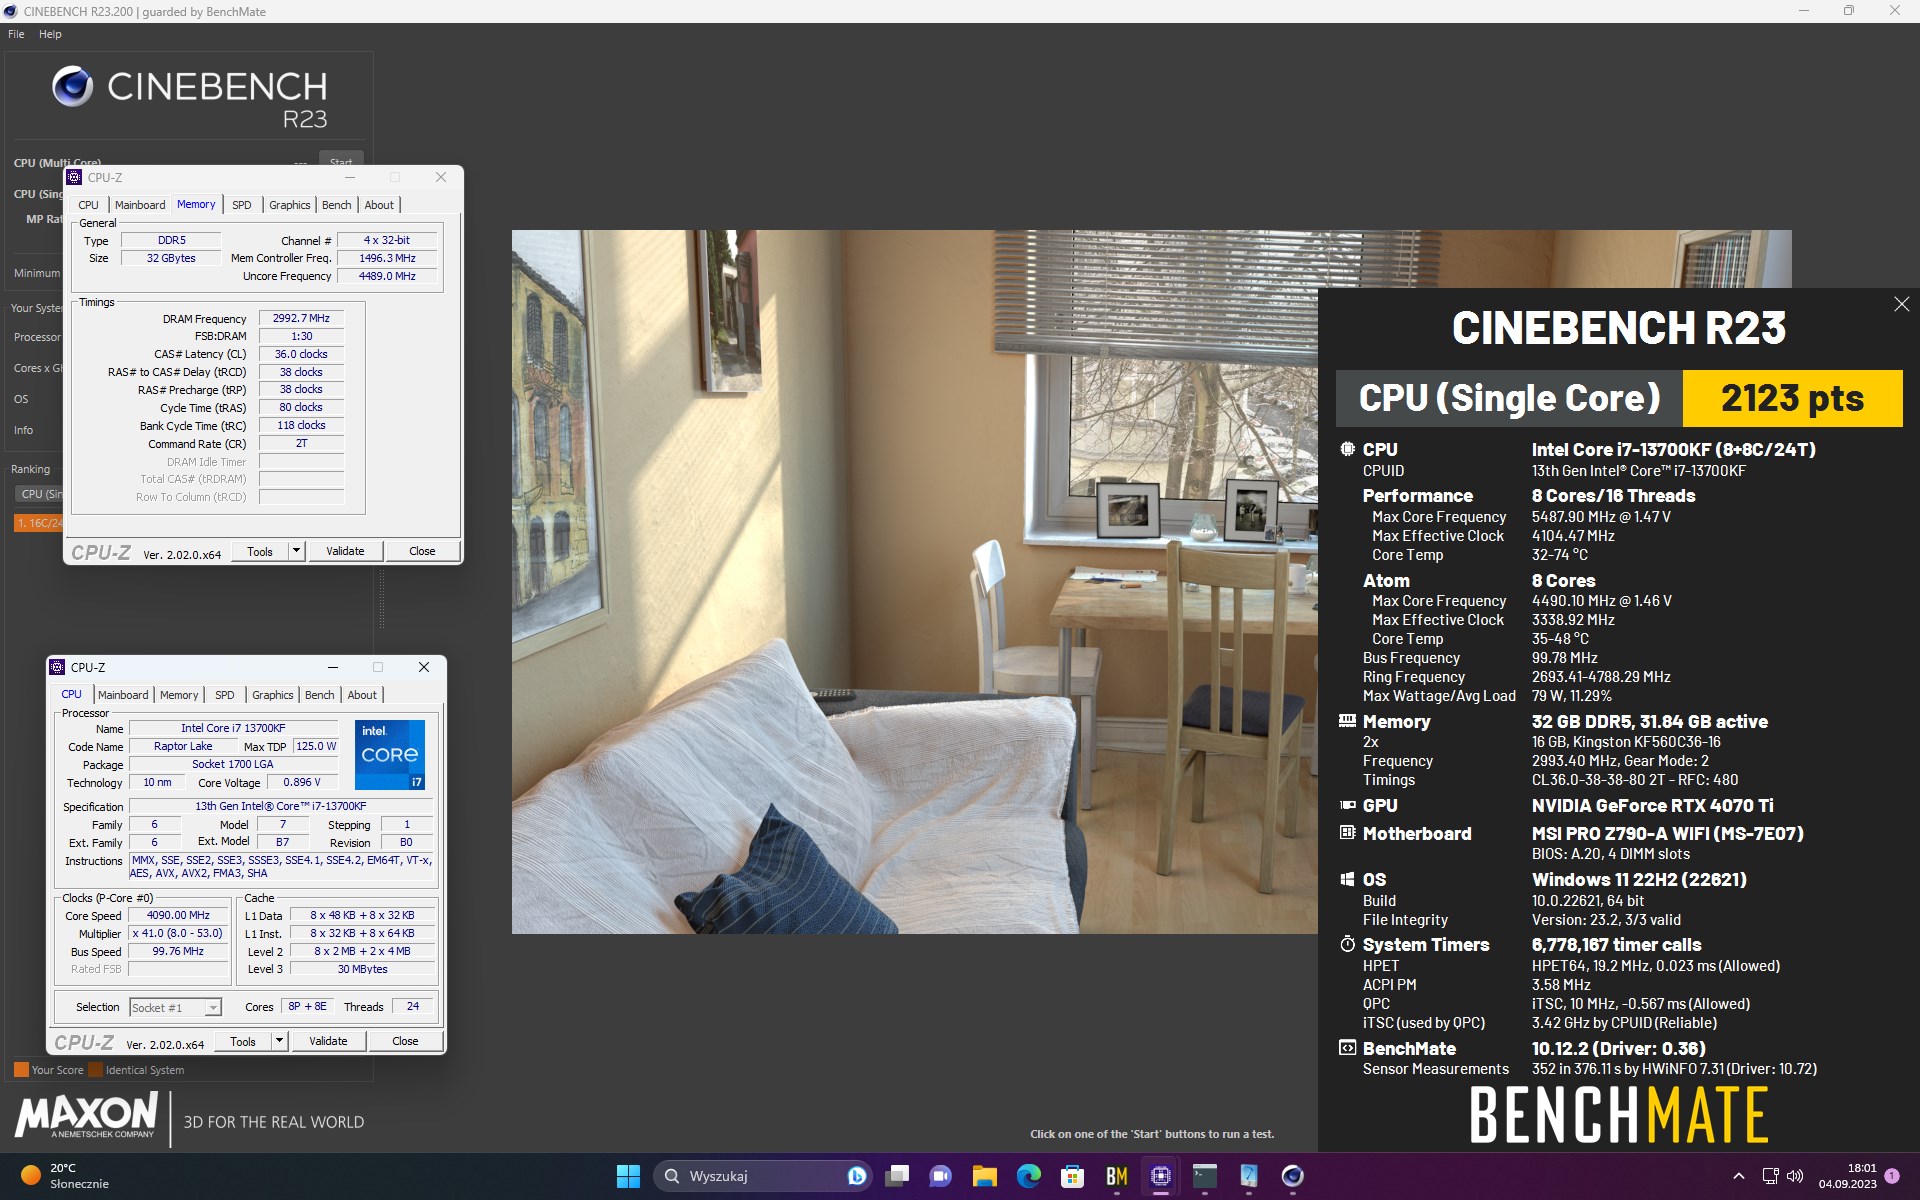
Task: Open Bench tab in the upper CPU-Z window
Action: tap(337, 205)
